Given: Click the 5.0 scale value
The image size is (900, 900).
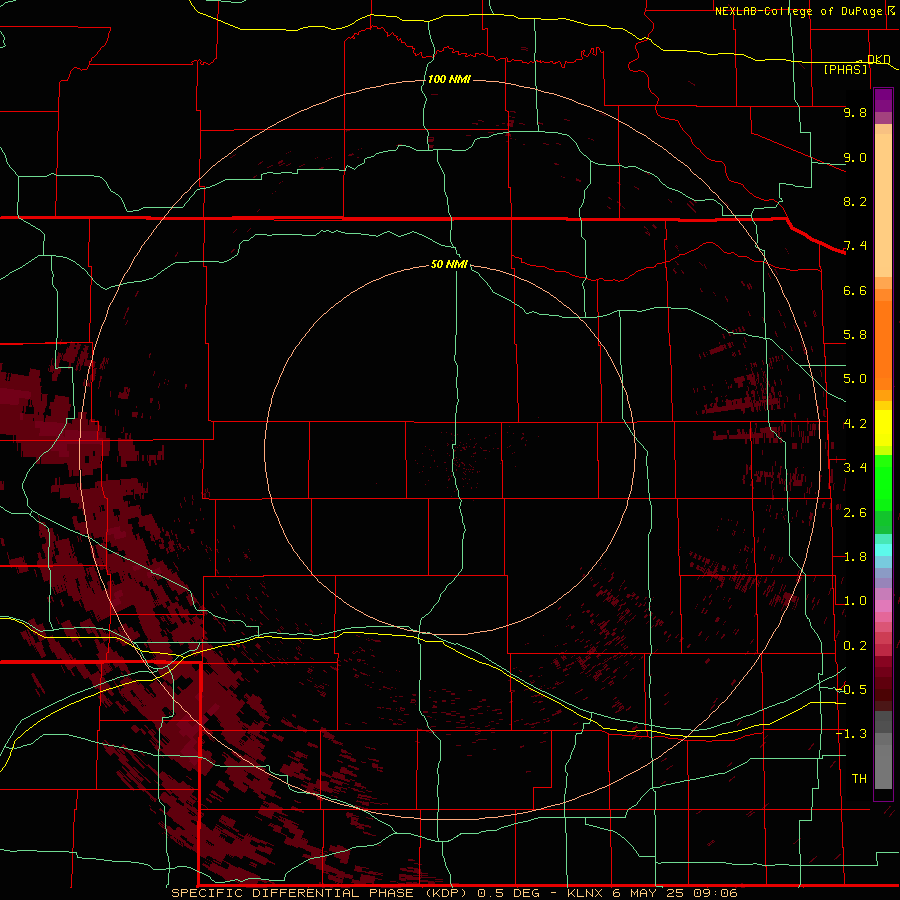Looking at the screenshot, I should [855, 379].
